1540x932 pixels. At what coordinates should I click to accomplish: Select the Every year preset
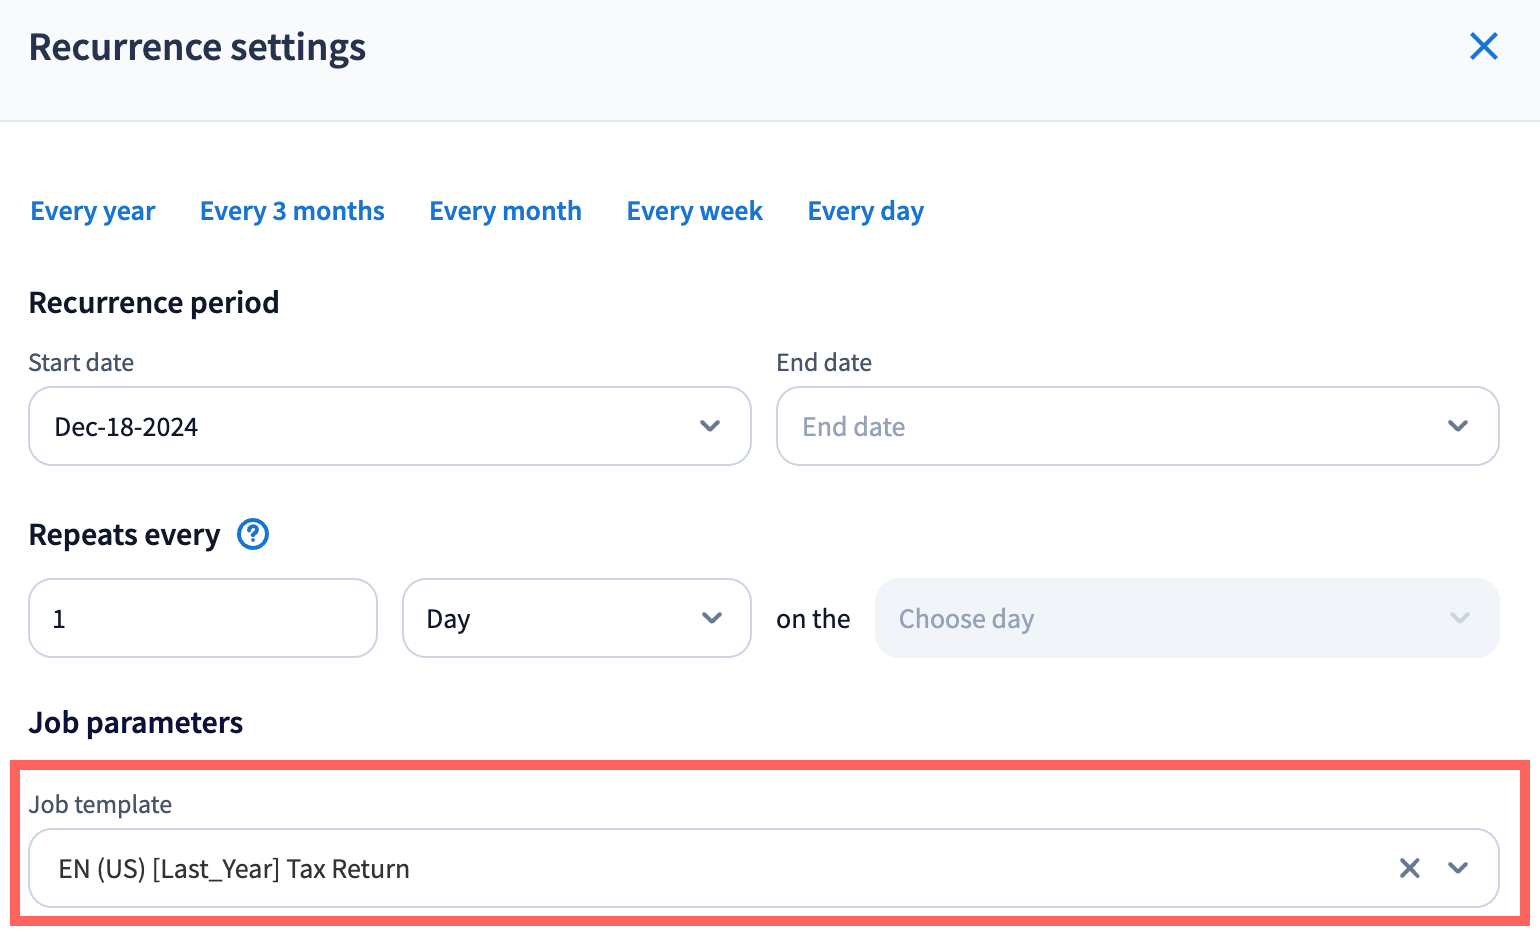pos(93,211)
